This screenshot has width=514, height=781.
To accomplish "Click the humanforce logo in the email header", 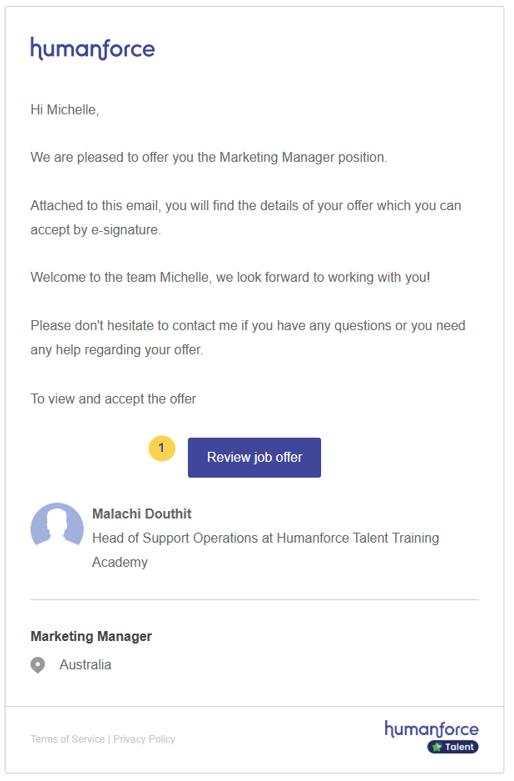I will 93,49.
